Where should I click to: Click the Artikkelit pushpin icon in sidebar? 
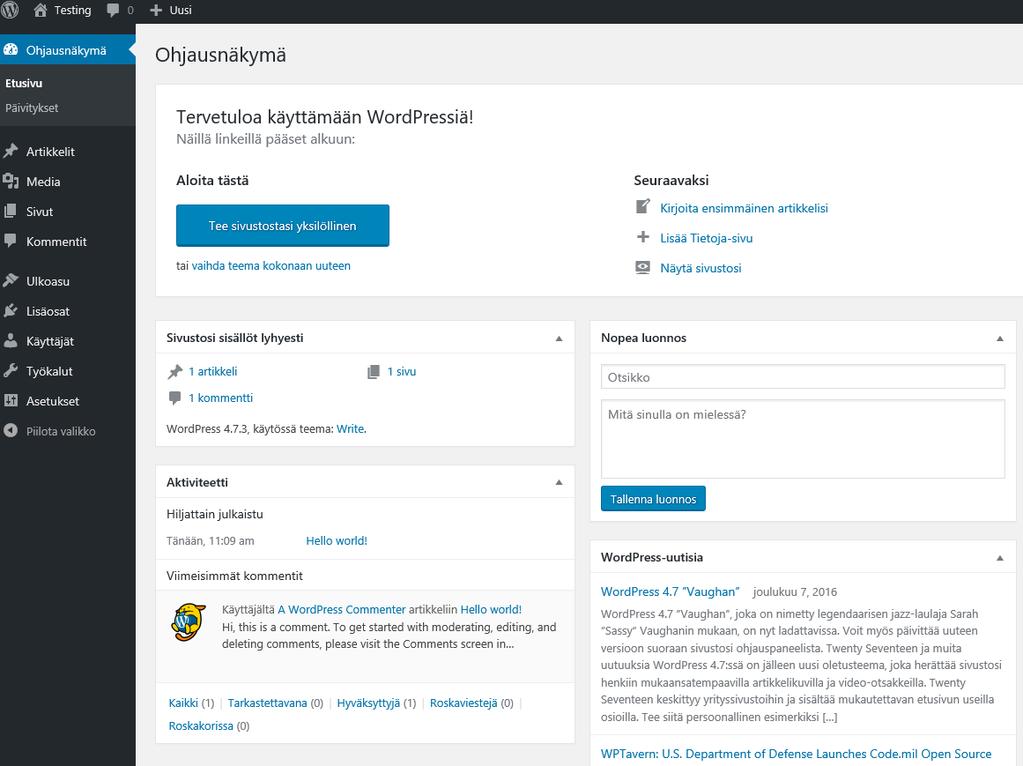(10, 151)
